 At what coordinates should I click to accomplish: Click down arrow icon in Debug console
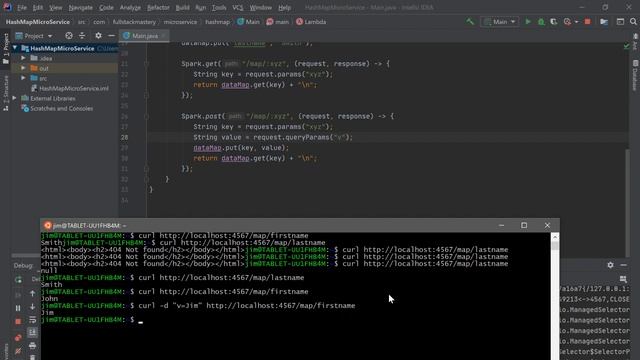33,307
